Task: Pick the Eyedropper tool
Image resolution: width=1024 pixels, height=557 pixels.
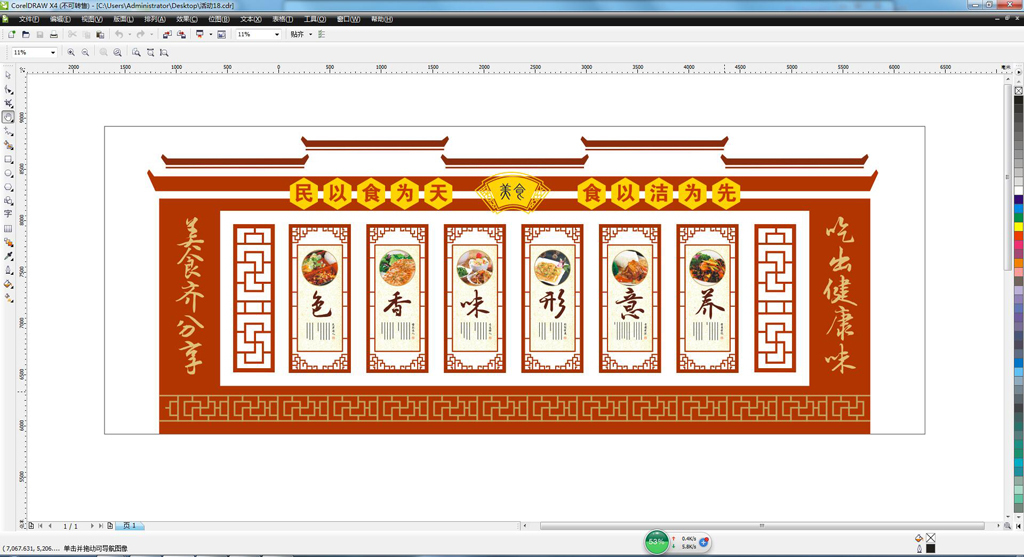Action: [x=8, y=256]
